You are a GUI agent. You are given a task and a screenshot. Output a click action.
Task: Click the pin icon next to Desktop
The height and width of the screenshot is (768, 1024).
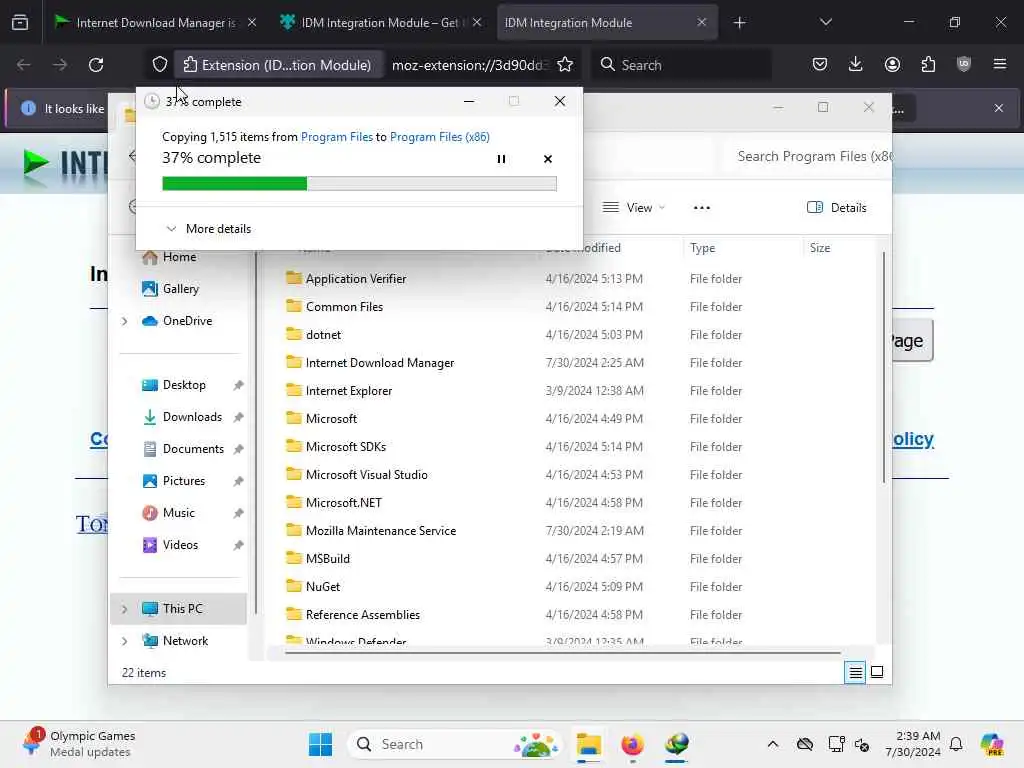[238, 385]
